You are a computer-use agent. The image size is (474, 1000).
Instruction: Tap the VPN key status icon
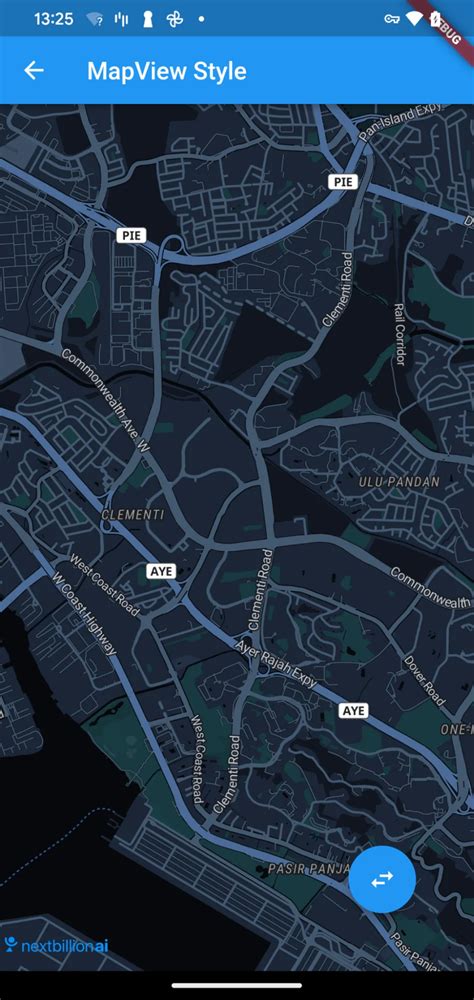[392, 19]
